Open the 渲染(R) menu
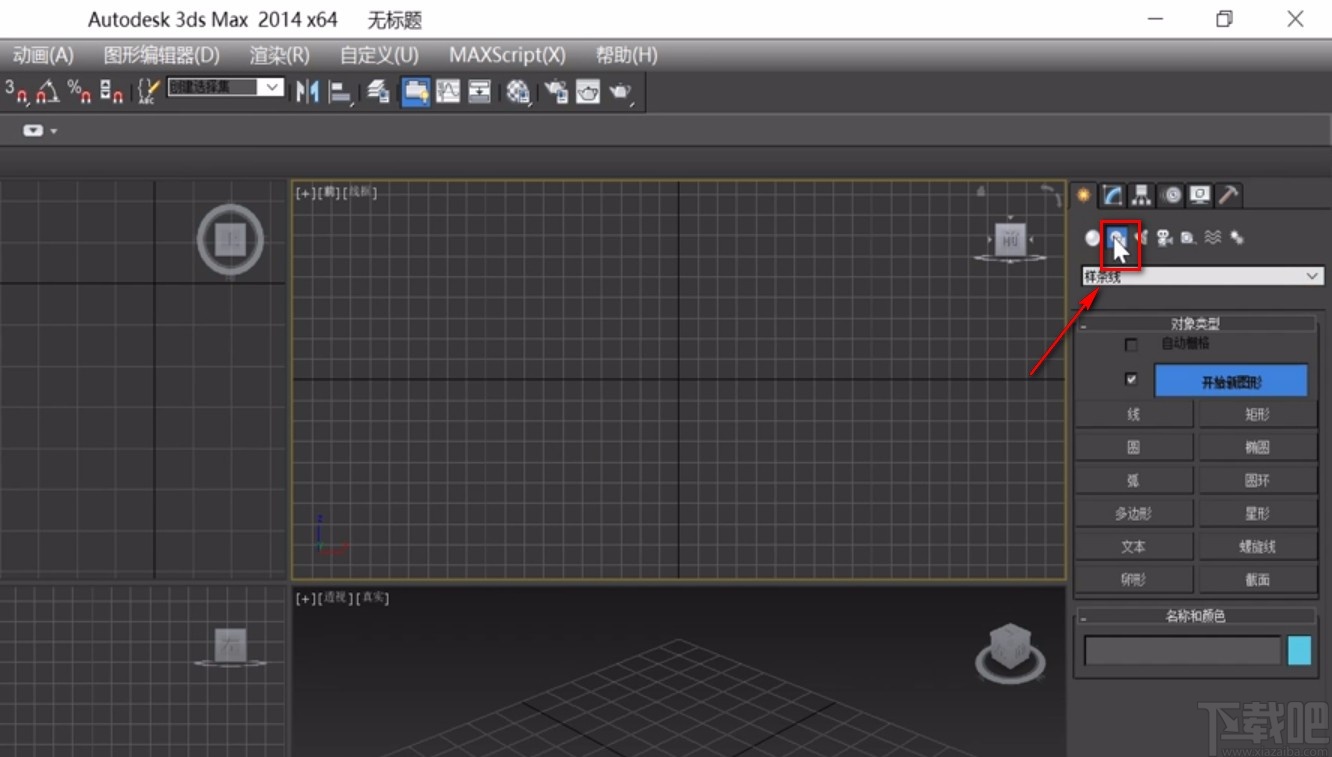 [x=280, y=55]
